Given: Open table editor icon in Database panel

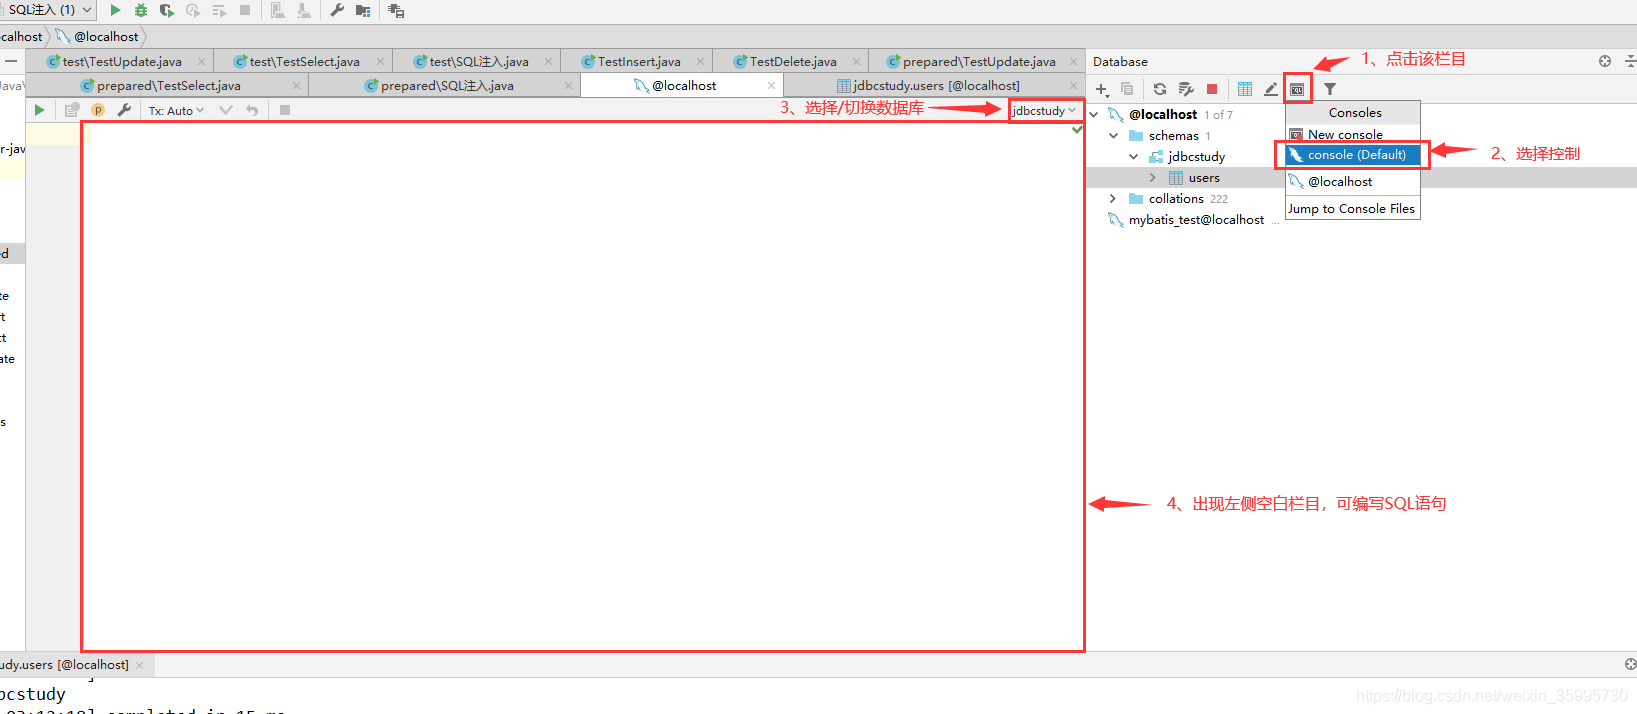Looking at the screenshot, I should [1245, 89].
